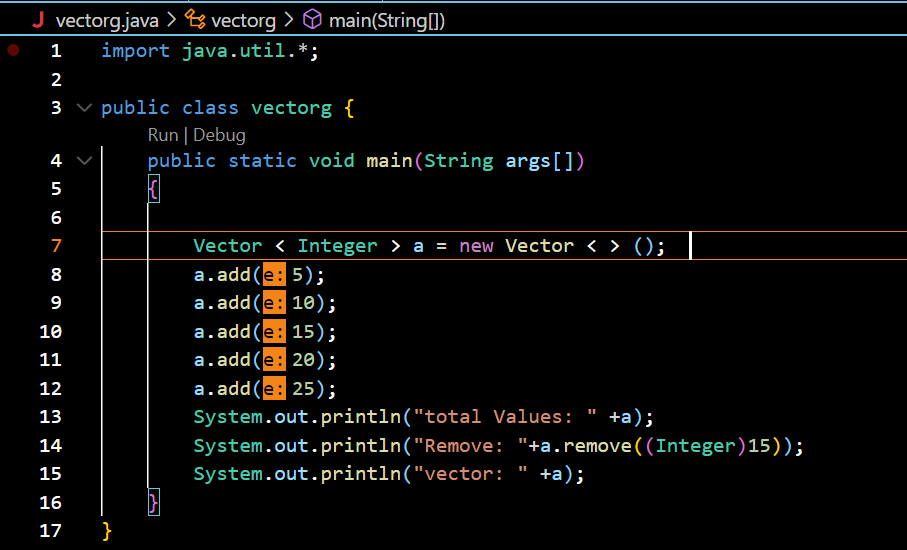Click line number 17 in the gutter
The height and width of the screenshot is (550, 907).
[x=50, y=530]
